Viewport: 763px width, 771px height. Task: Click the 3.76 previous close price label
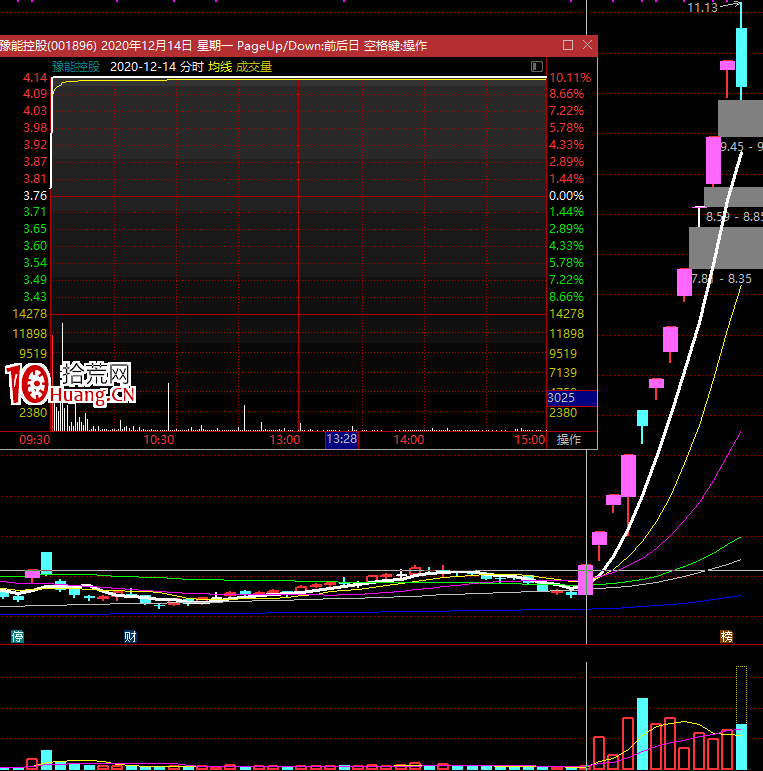[35, 196]
